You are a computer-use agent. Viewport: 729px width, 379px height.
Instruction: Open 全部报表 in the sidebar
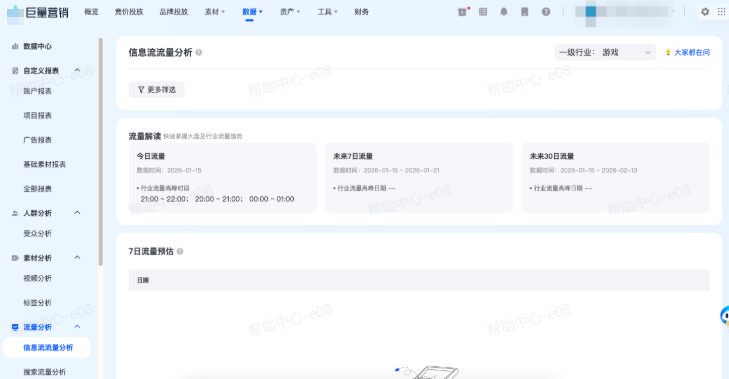[38, 189]
